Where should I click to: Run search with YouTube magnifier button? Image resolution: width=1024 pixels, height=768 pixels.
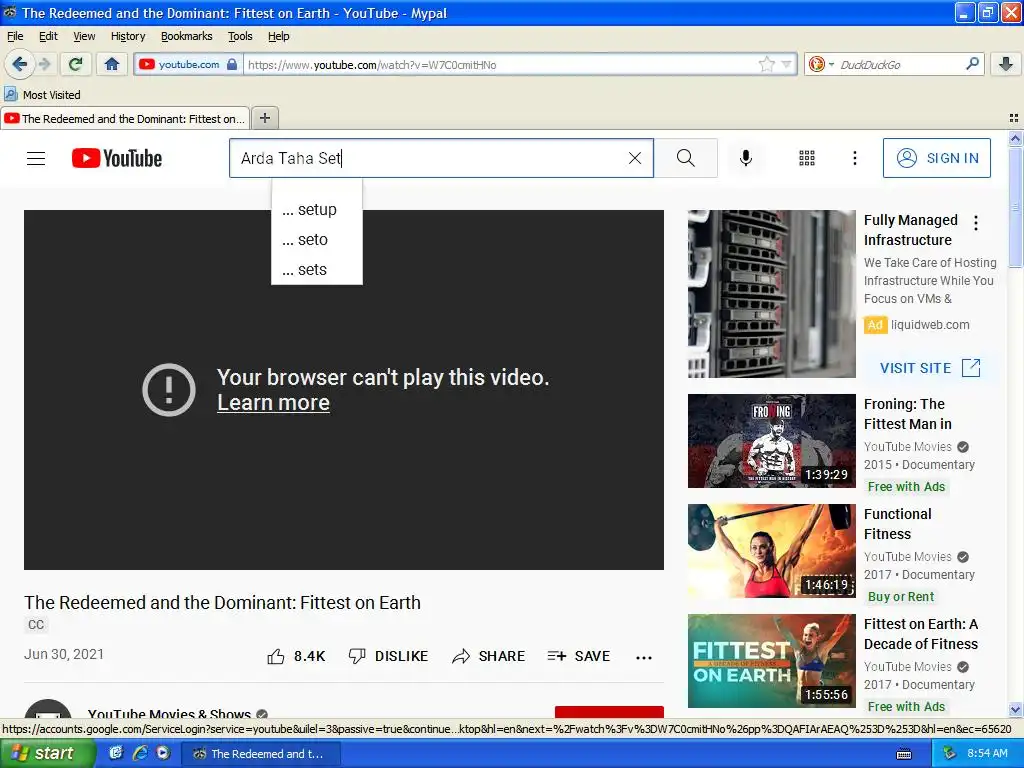coord(686,158)
